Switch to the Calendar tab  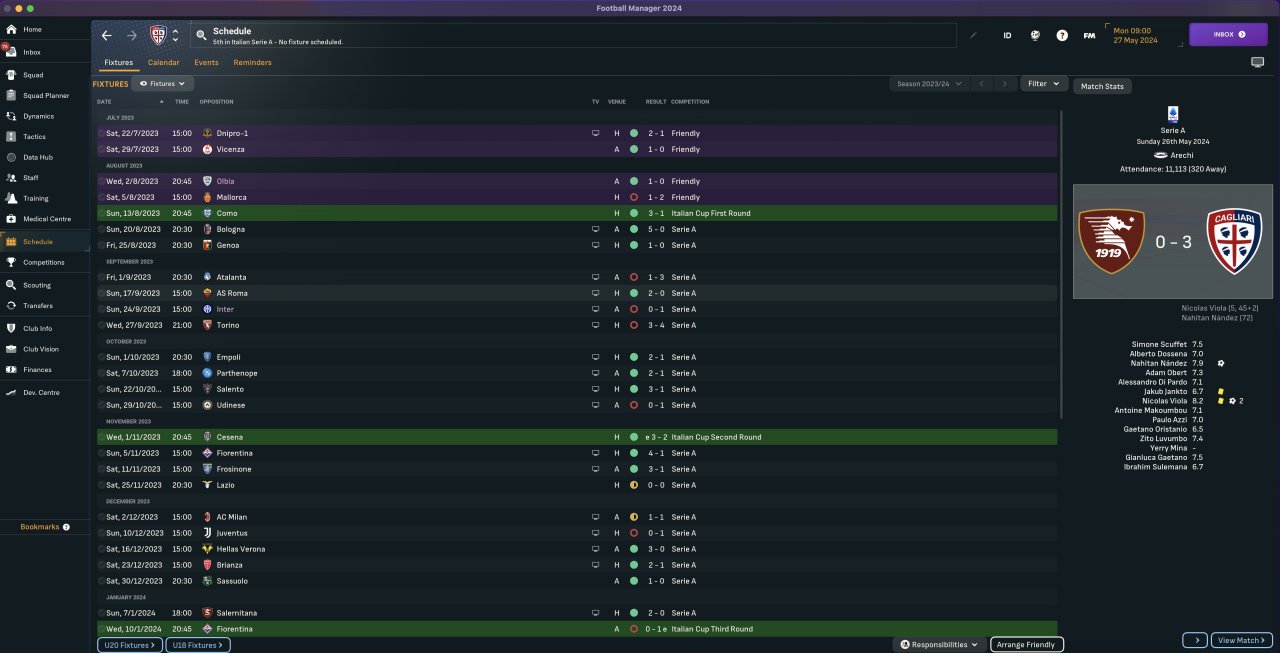point(164,63)
